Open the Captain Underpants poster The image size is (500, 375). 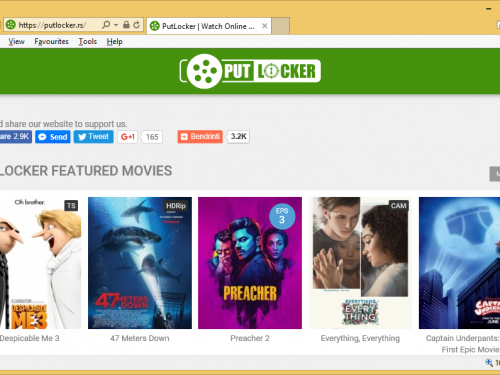459,263
